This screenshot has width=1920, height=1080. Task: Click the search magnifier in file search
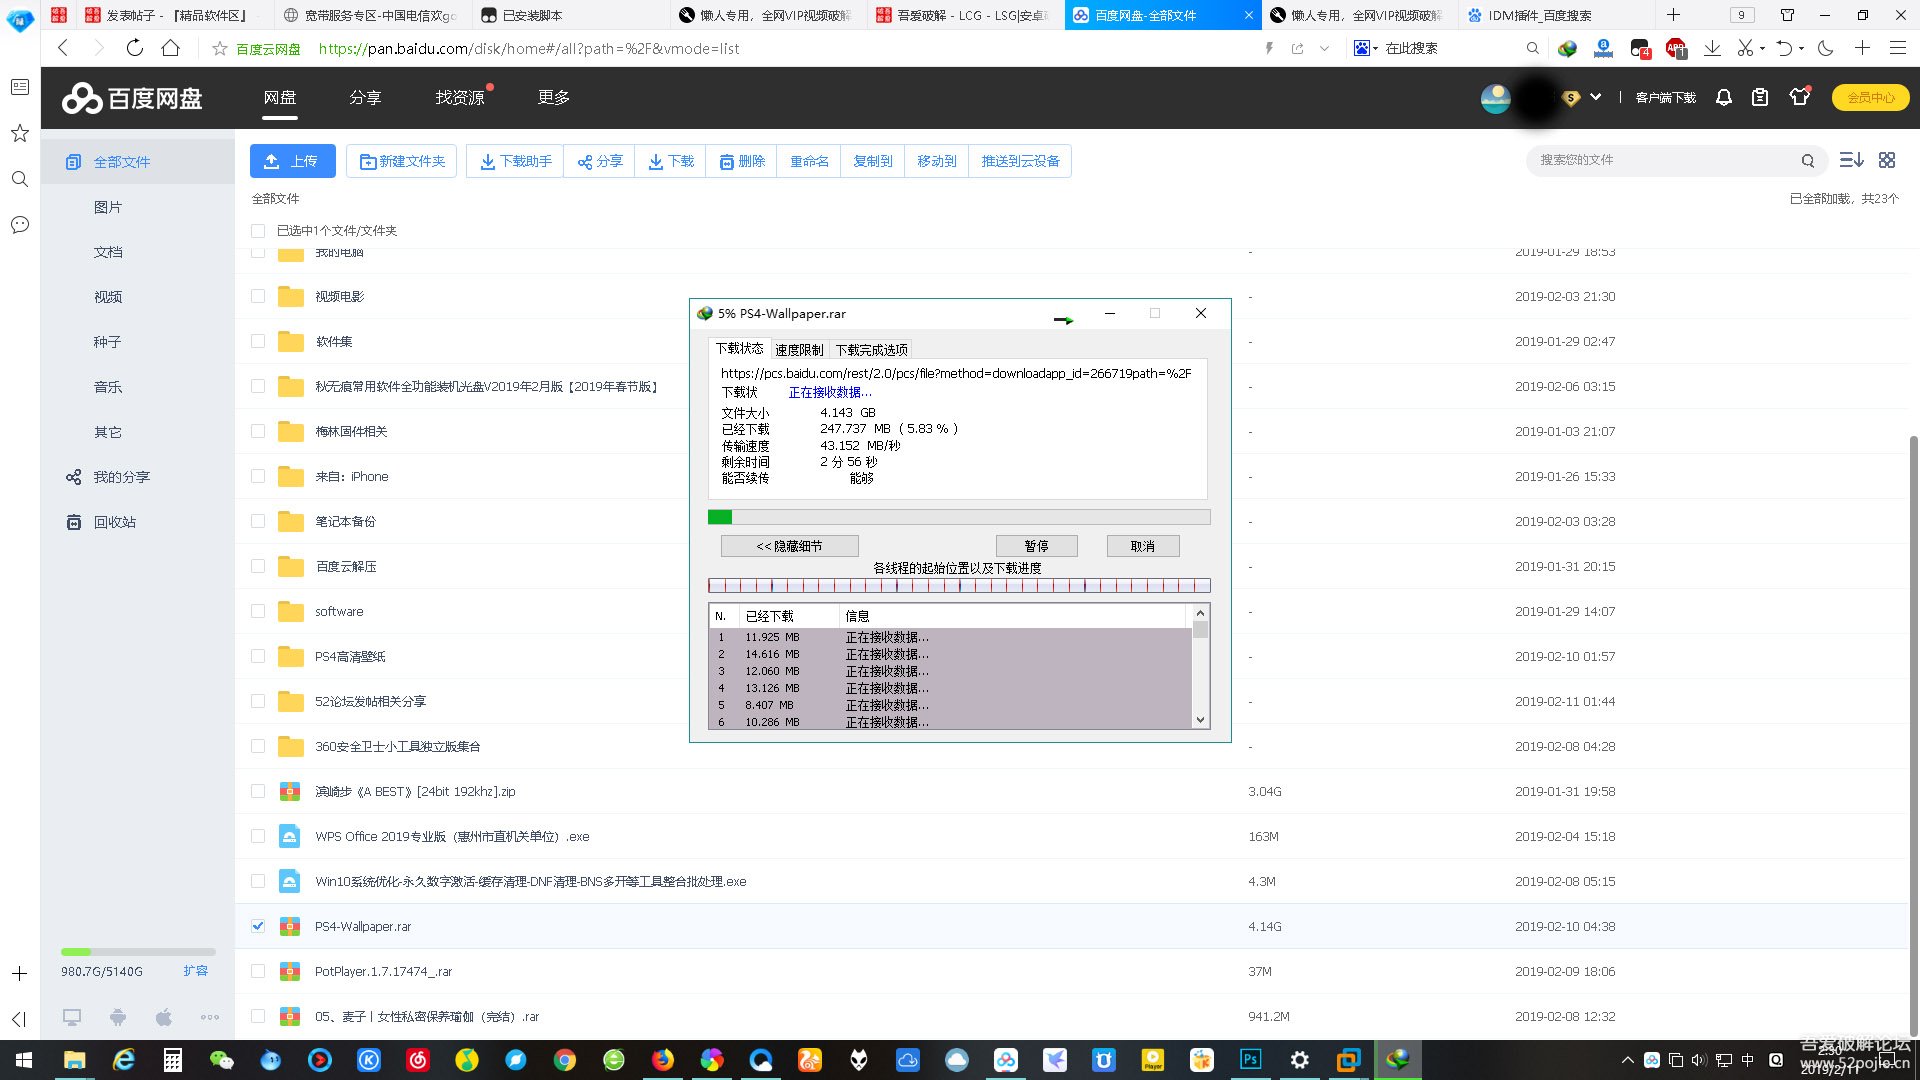[1808, 161]
